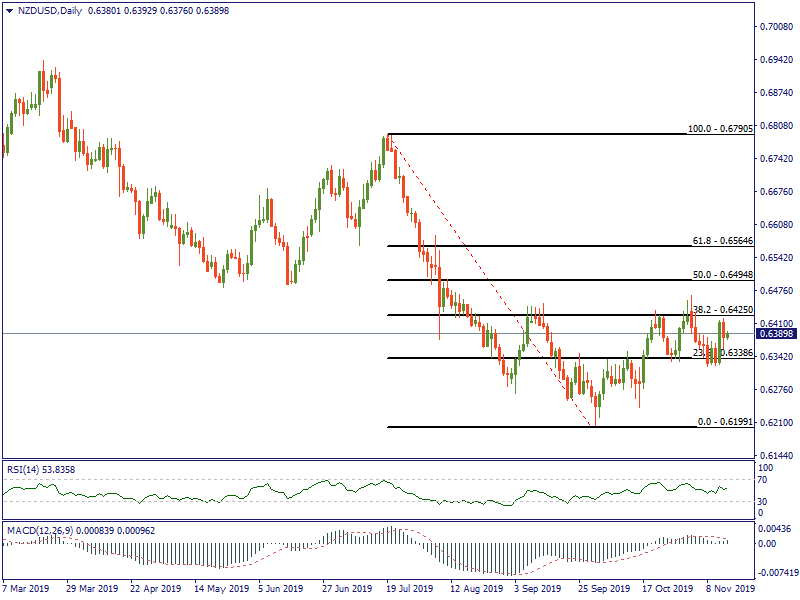Image resolution: width=800 pixels, height=600 pixels.
Task: Click the 0.62100 price scale value
Action: point(775,422)
